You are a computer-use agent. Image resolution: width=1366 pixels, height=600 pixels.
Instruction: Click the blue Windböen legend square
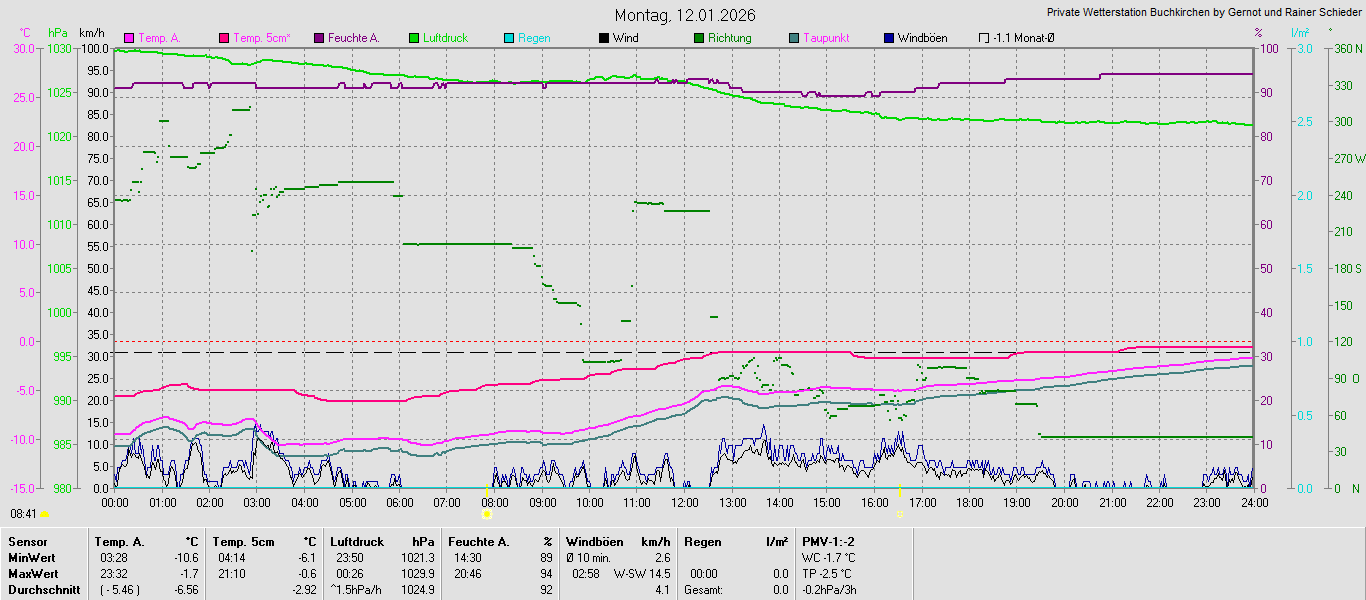point(888,38)
